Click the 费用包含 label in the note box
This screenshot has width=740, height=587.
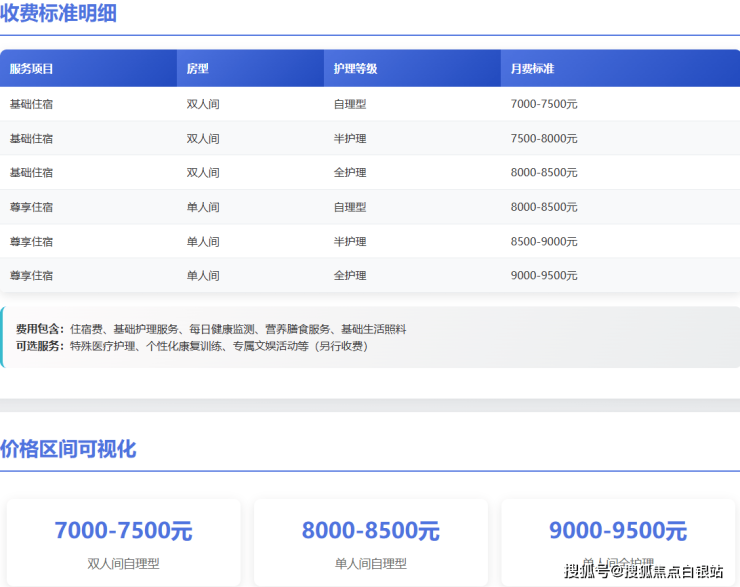40,329
